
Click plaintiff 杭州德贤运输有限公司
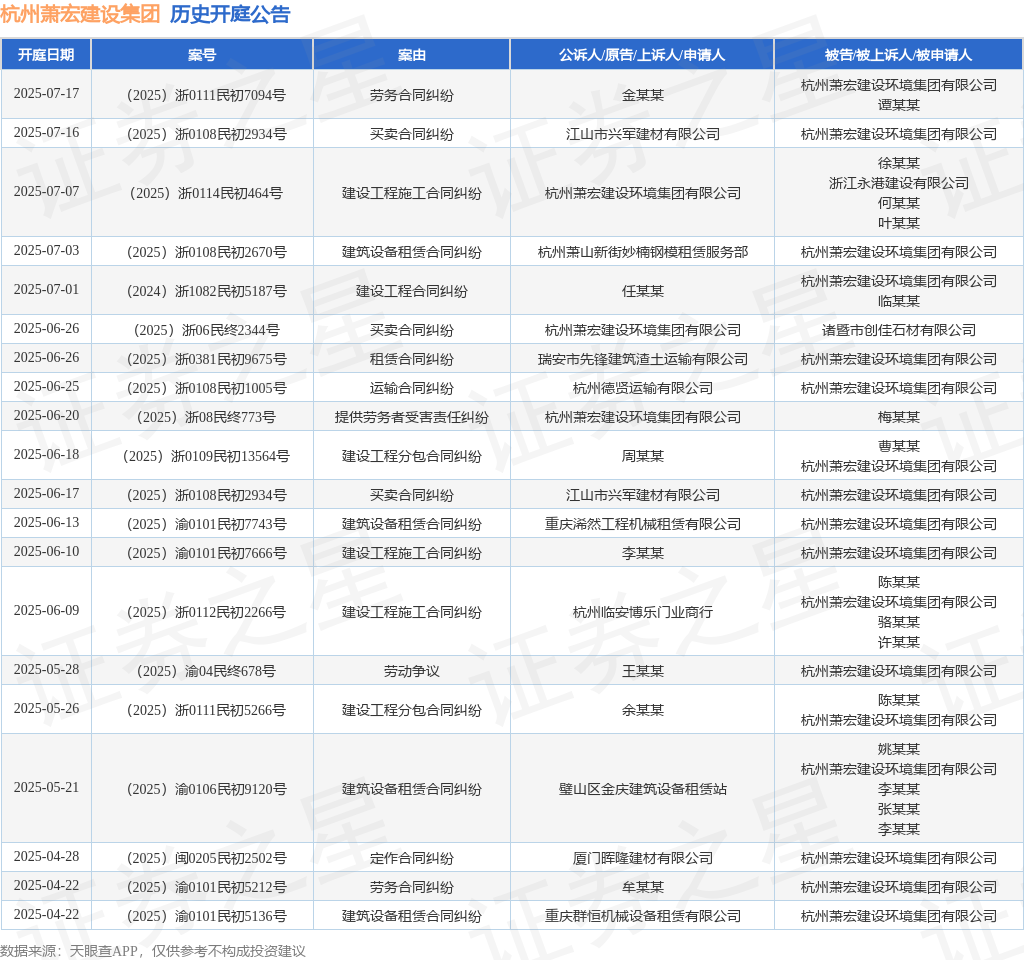coord(643,389)
